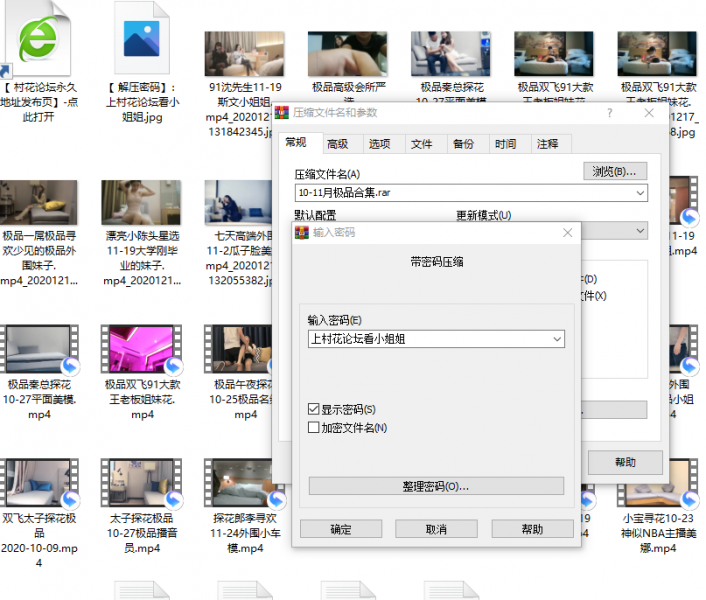Open the 更新模式 dropdown list

tap(641, 231)
